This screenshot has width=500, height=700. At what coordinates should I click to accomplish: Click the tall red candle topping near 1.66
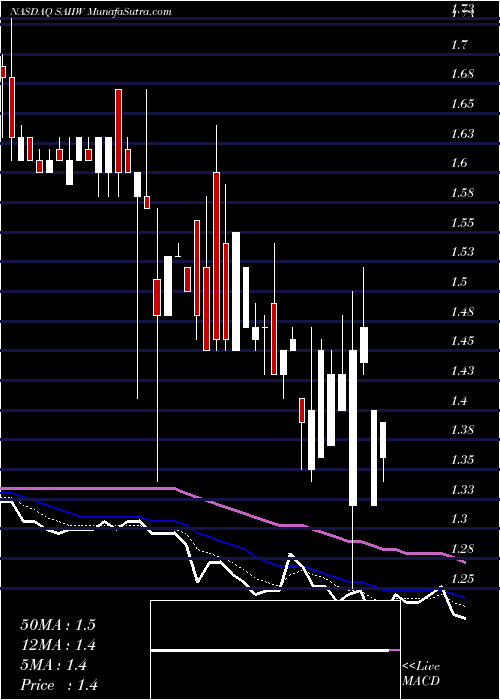pyautogui.click(x=118, y=131)
